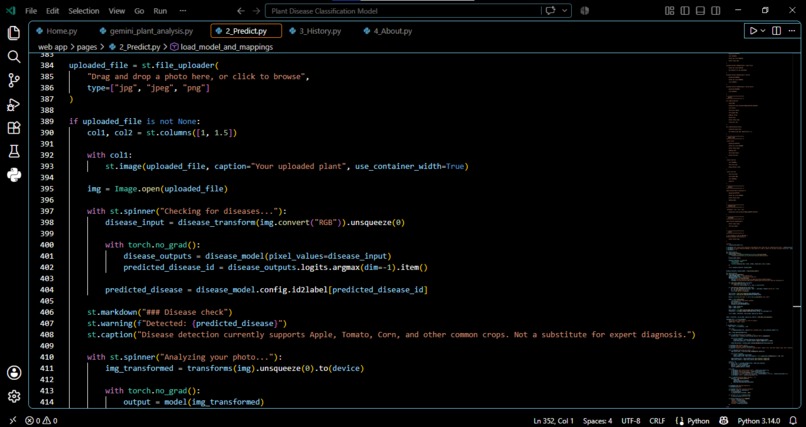Open the Manage gear menu

tap(14, 396)
